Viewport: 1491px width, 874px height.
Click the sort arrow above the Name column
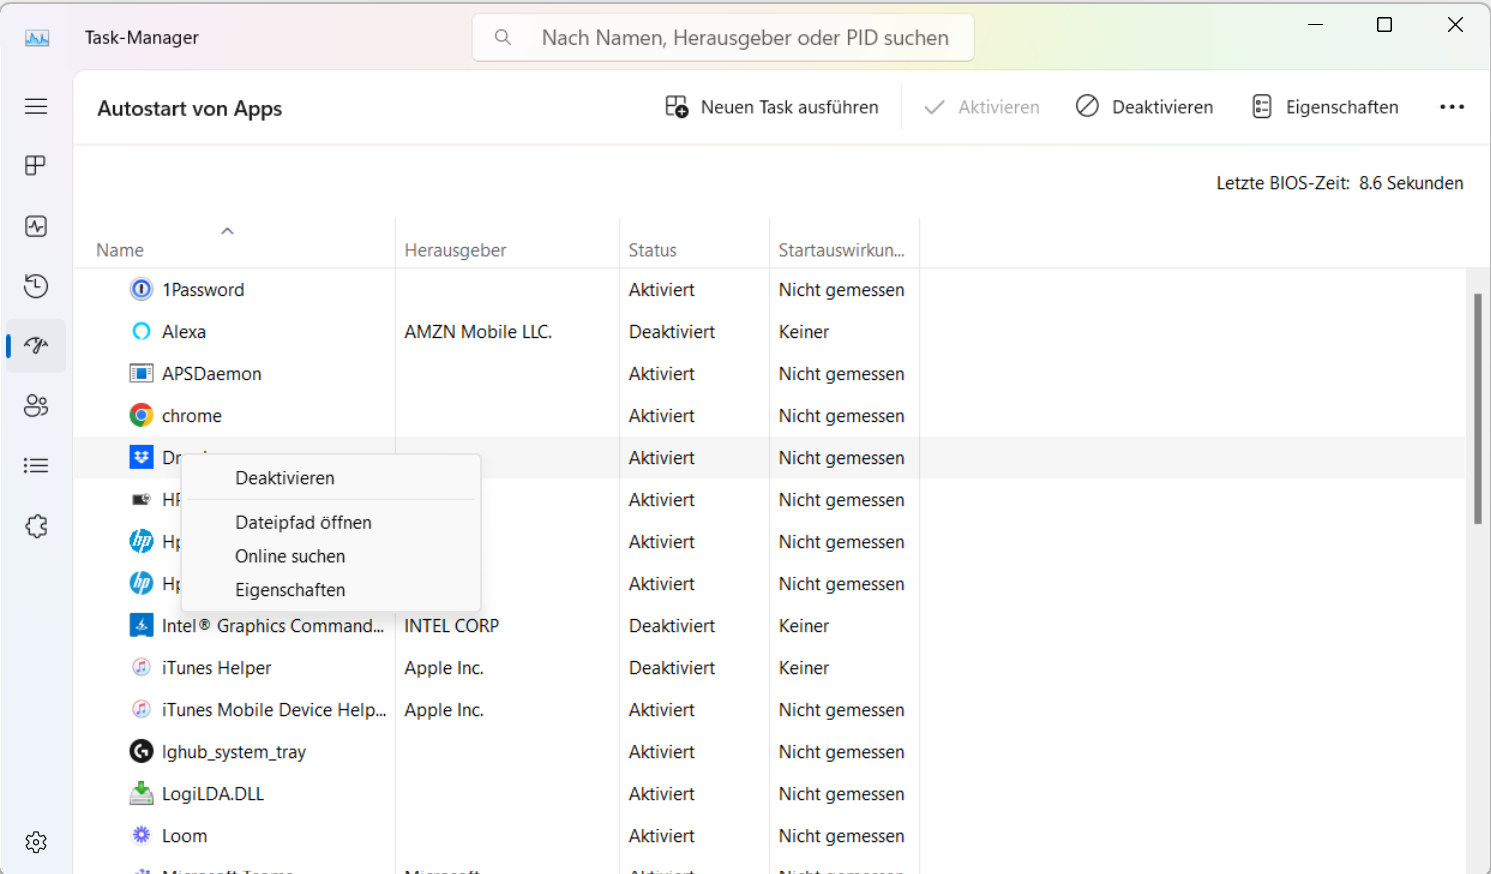coord(227,231)
